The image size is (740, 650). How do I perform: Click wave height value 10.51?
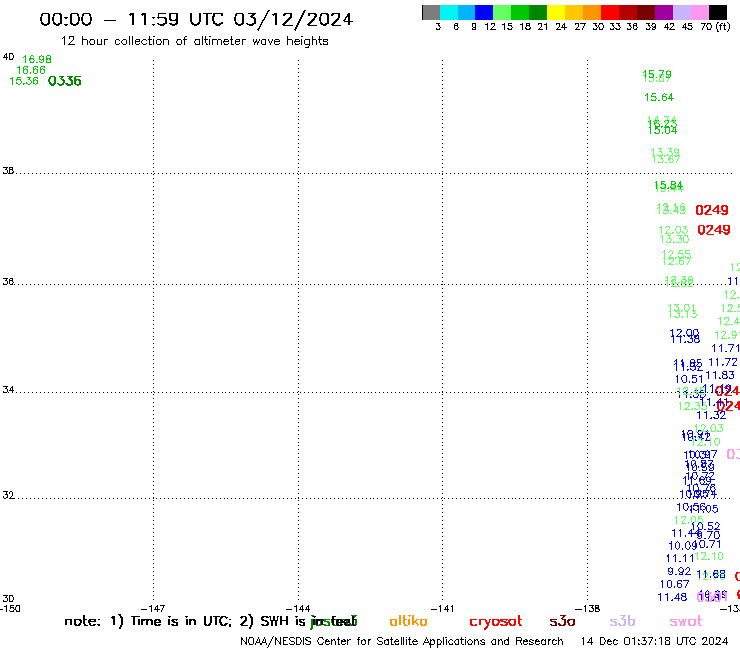coord(689,380)
